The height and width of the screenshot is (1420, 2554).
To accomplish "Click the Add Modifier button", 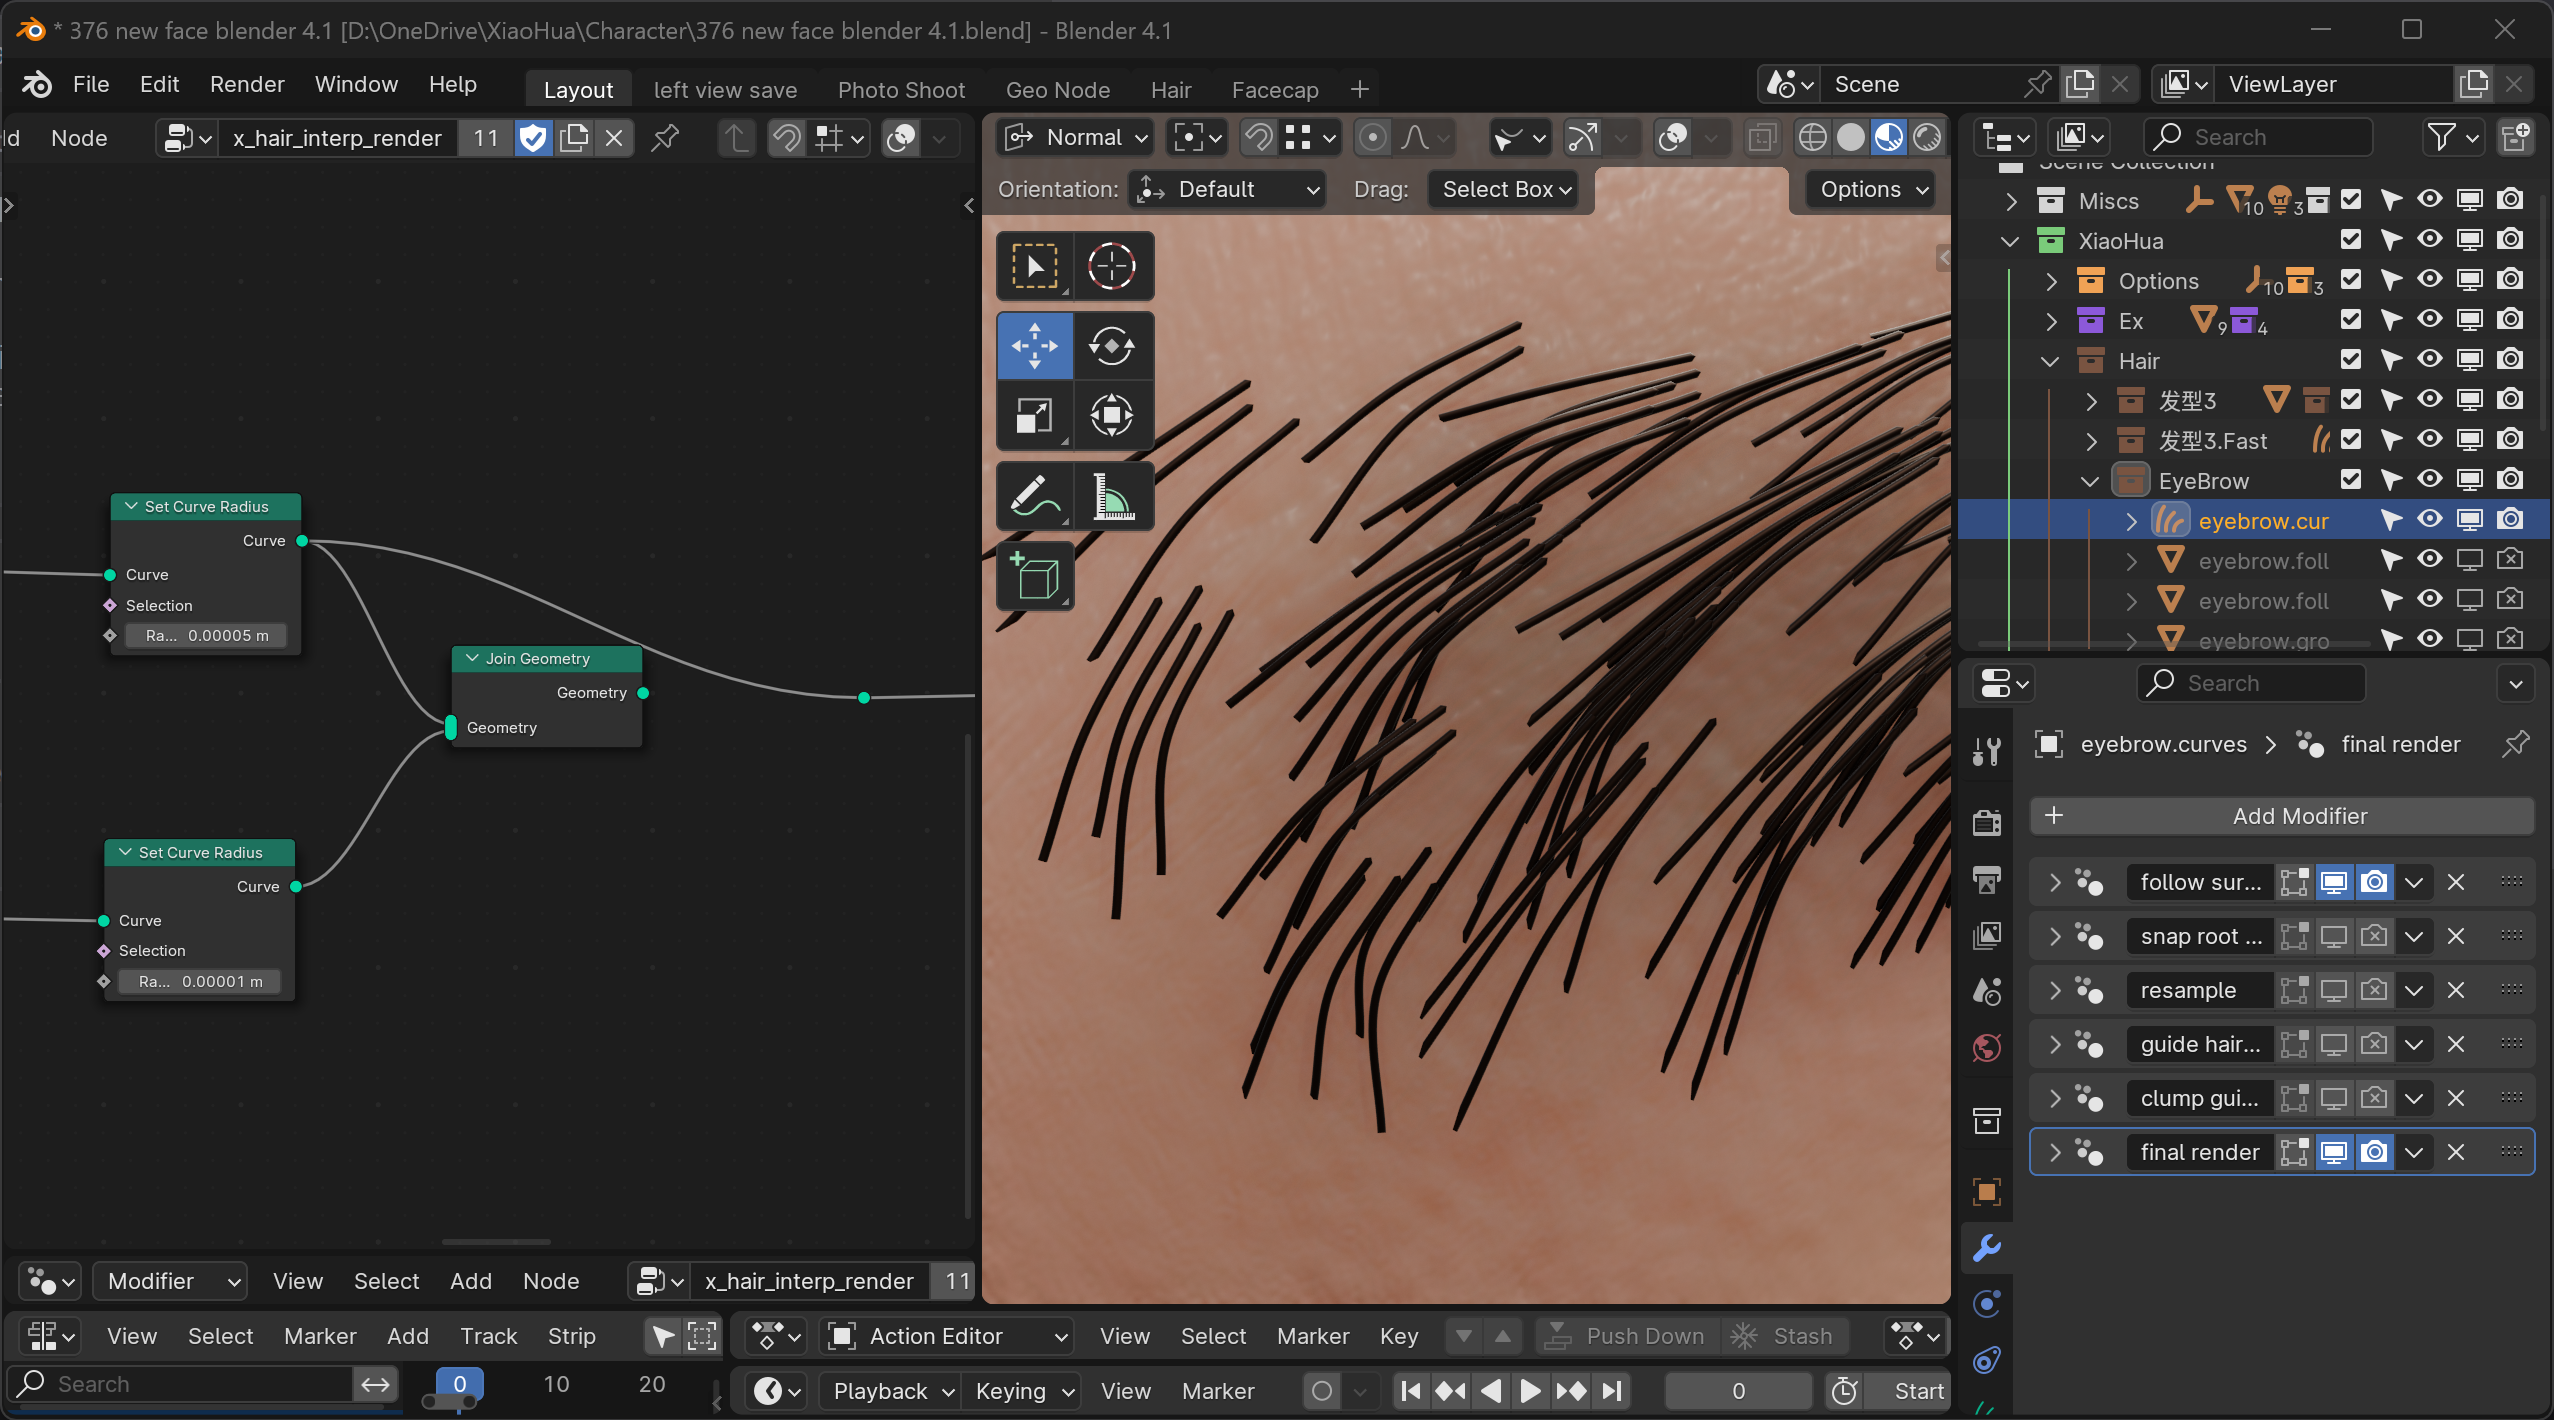I will click(x=2283, y=816).
